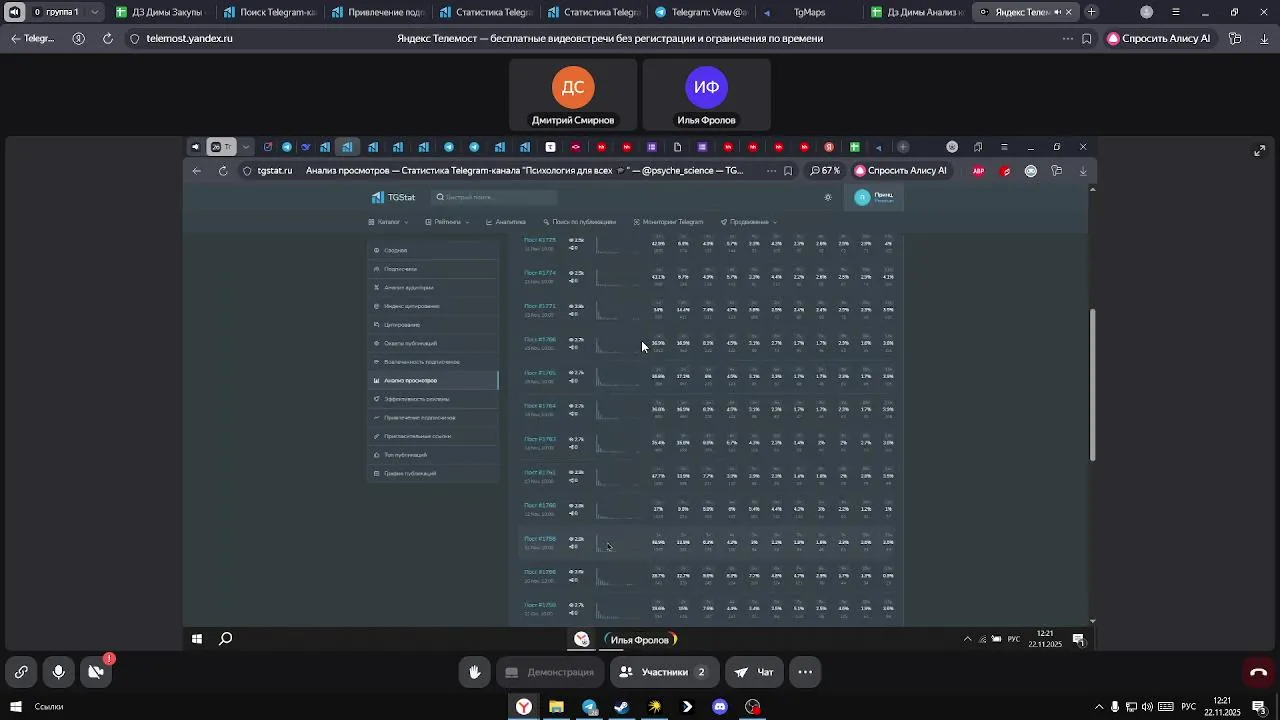
Task: Switch to the Дз Димы Анализ tab
Action: click(916, 12)
